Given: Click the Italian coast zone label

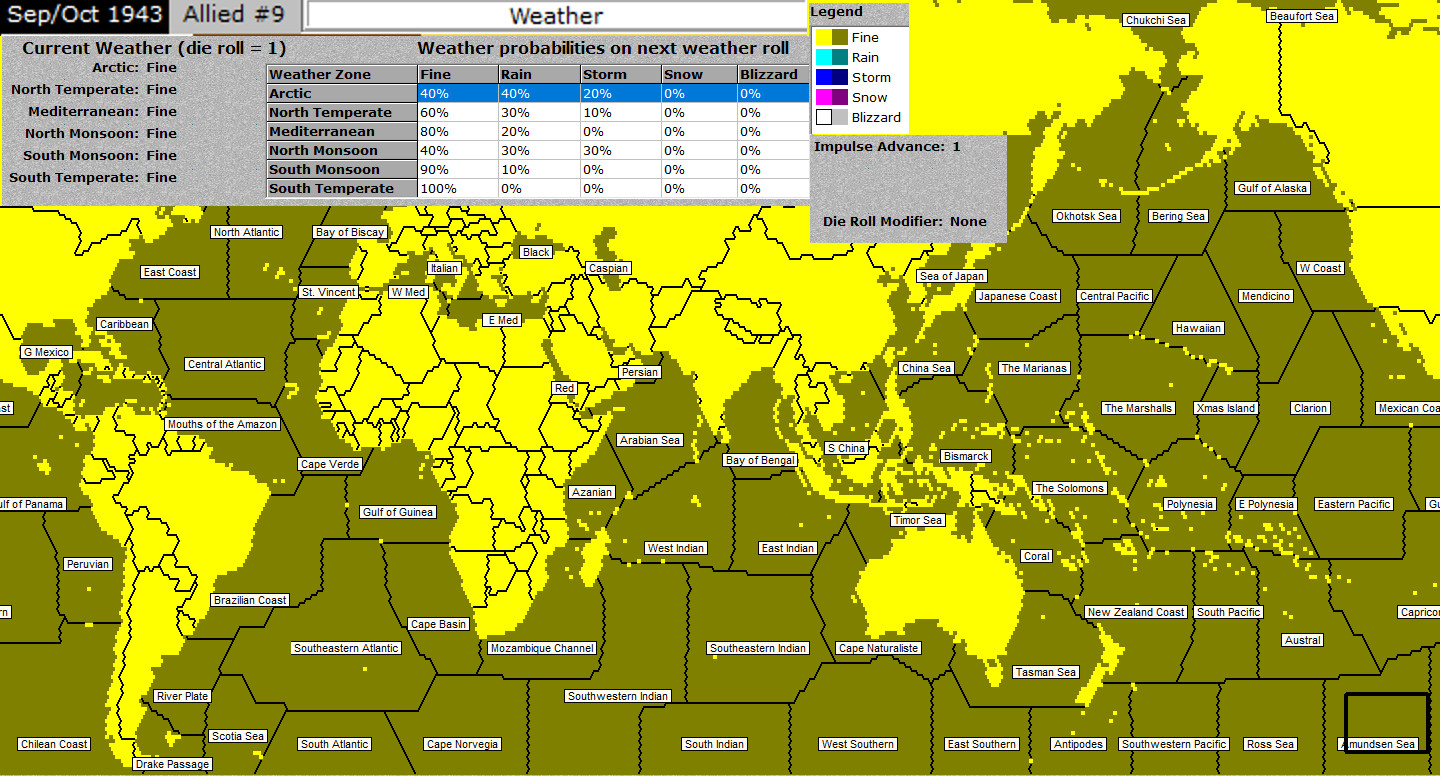Looking at the screenshot, I should coord(444,268).
